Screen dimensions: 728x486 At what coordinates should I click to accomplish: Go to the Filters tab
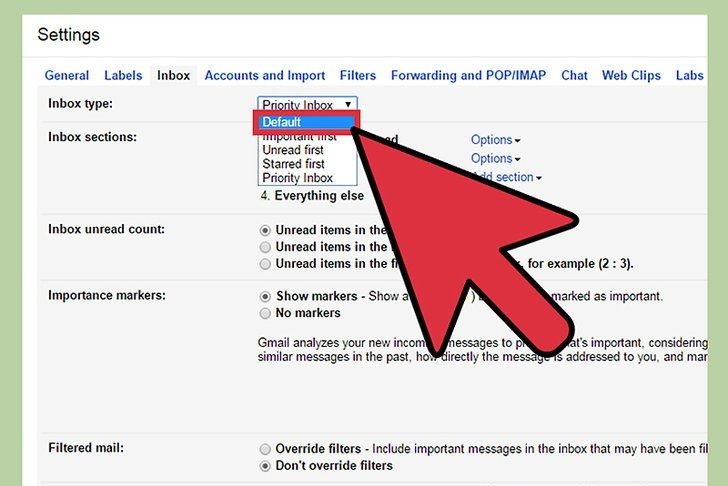pyautogui.click(x=358, y=75)
